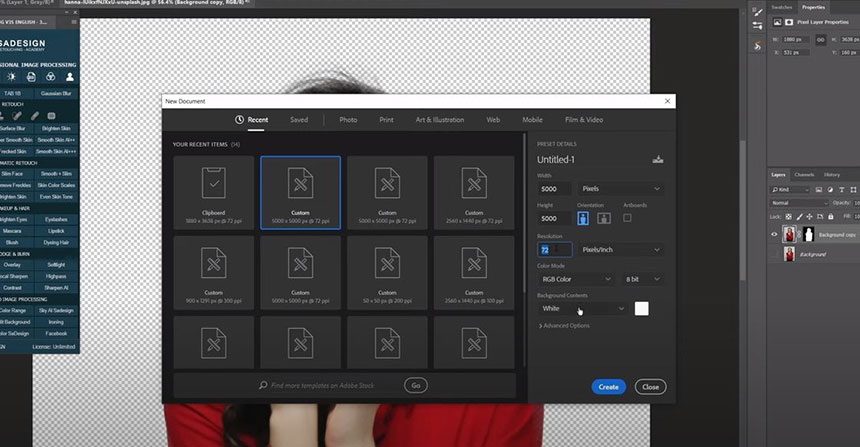Switch to the Art & Illustration tab
The height and width of the screenshot is (447, 860).
[440, 120]
